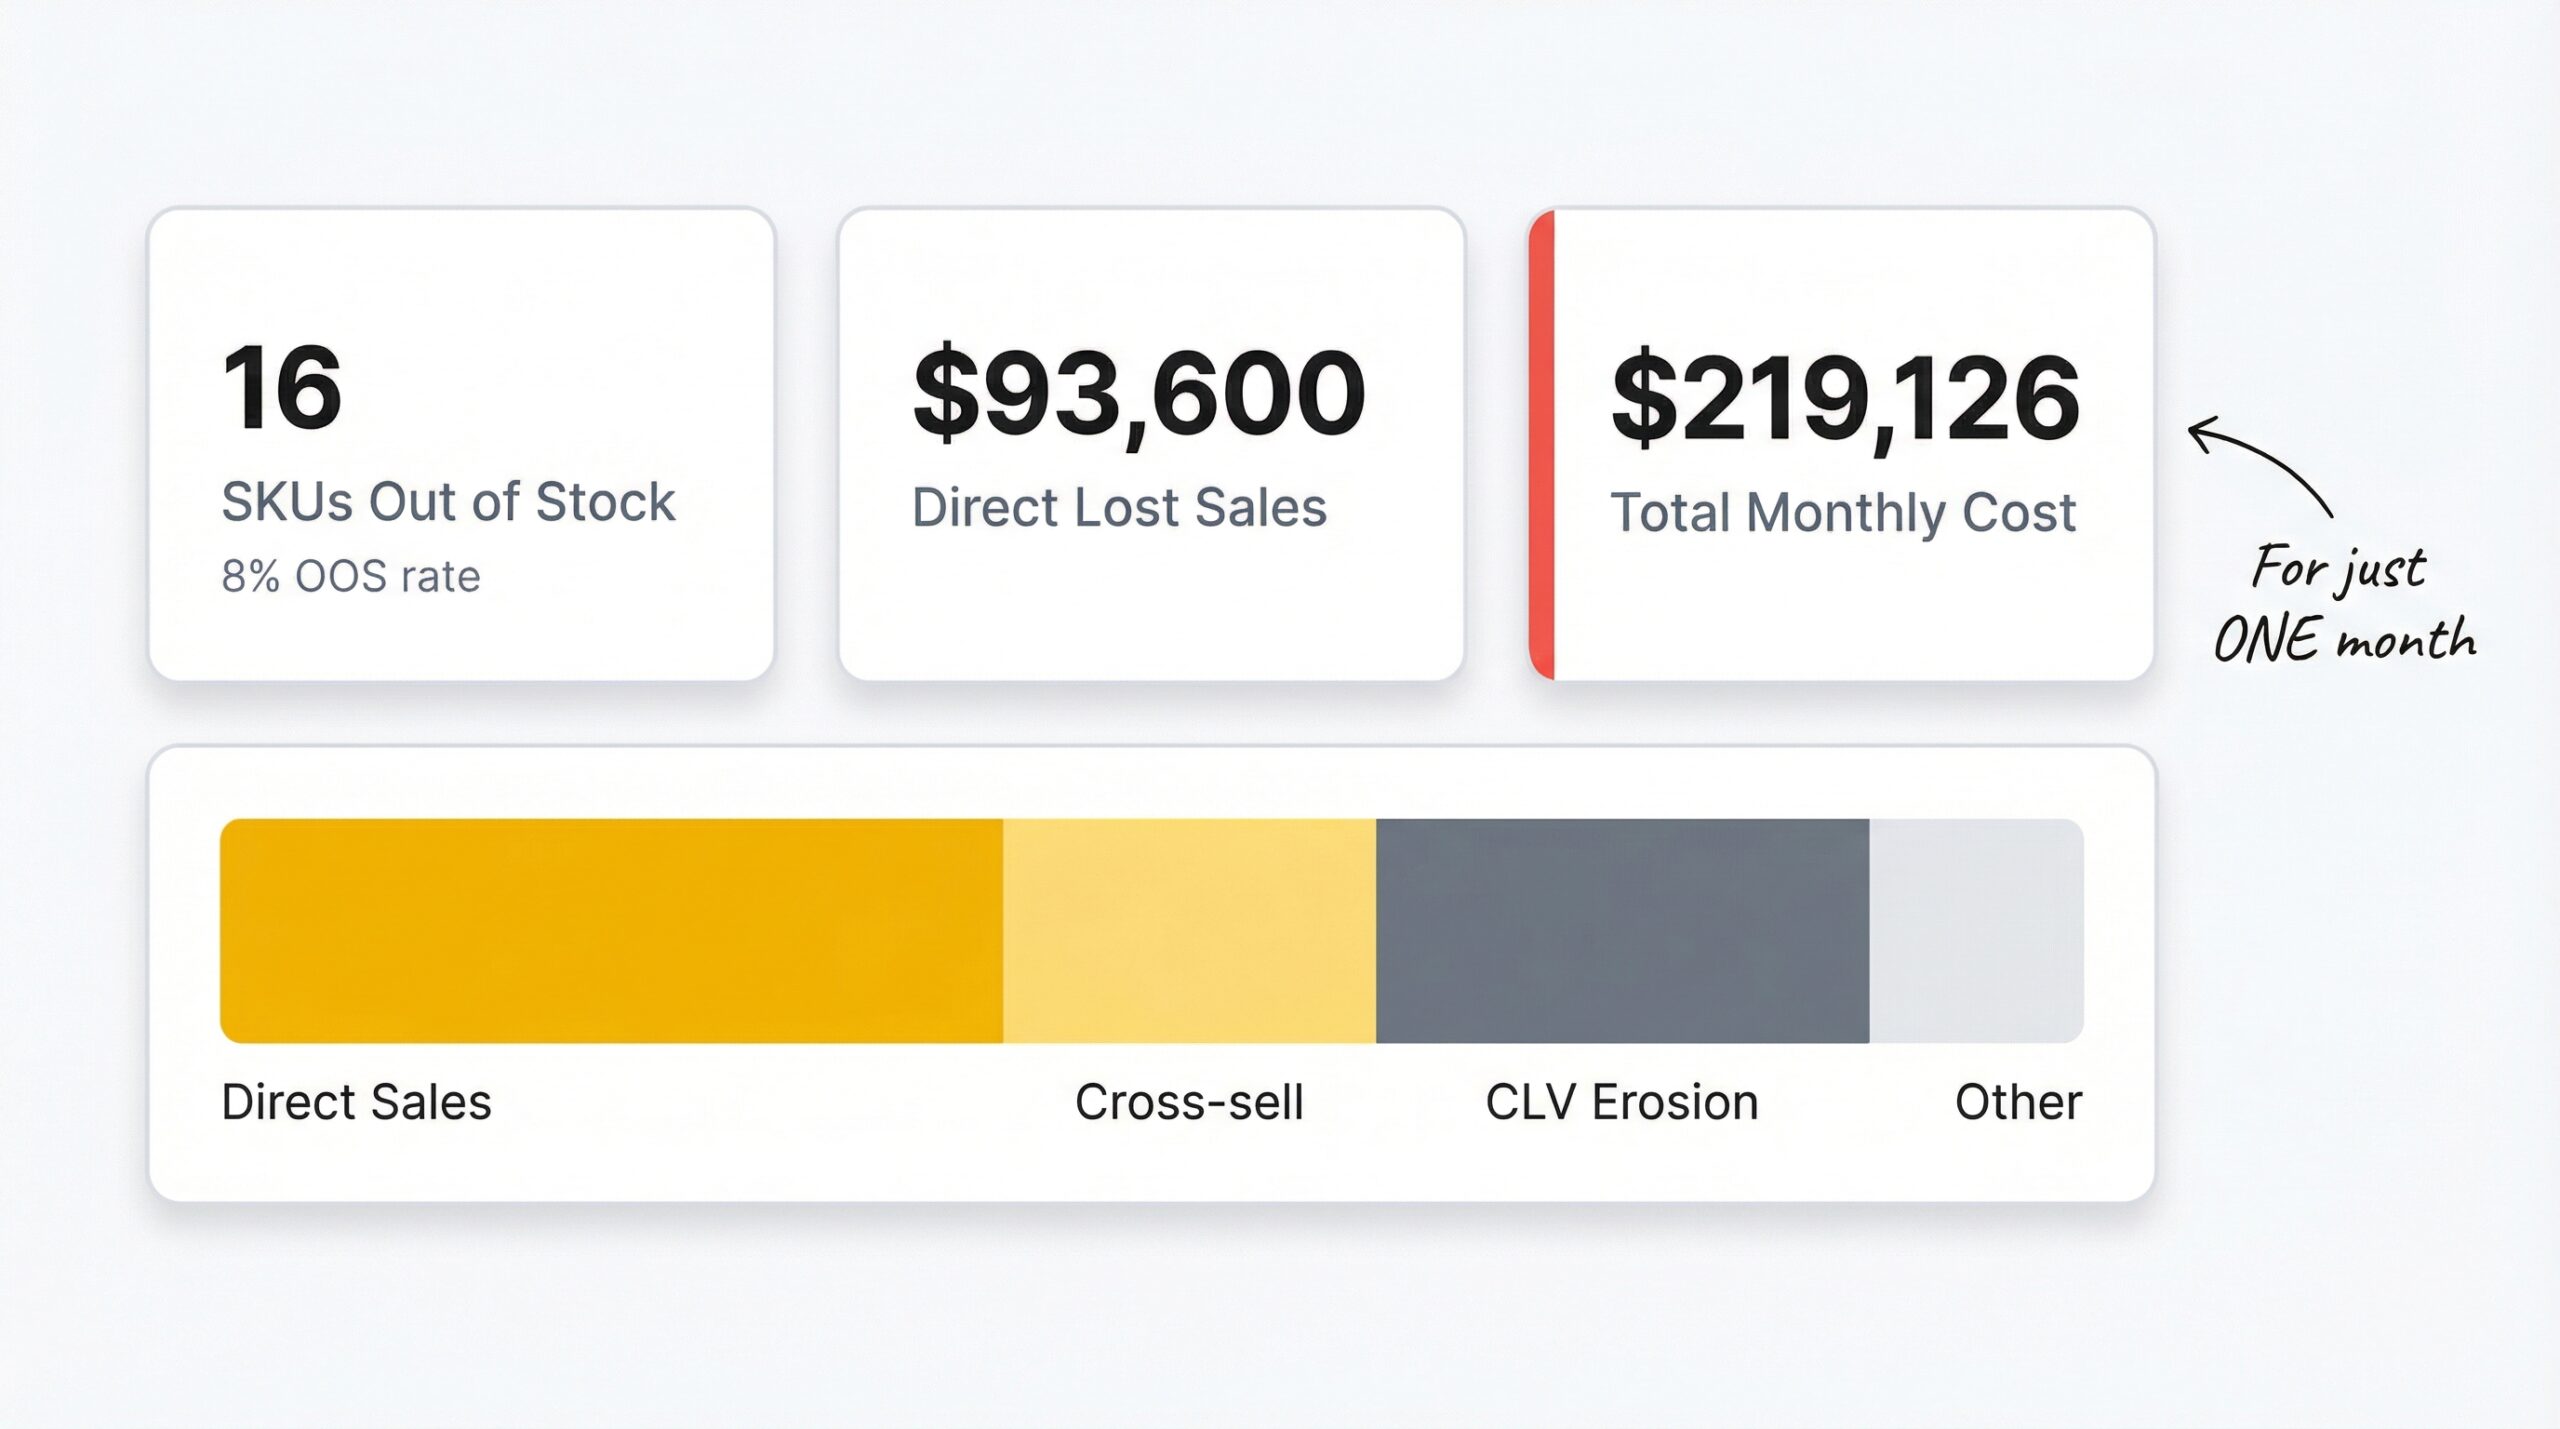Screen dimensions: 2560x1429
Task: Click the '8% OOS rate' subtext
Action: coord(352,575)
